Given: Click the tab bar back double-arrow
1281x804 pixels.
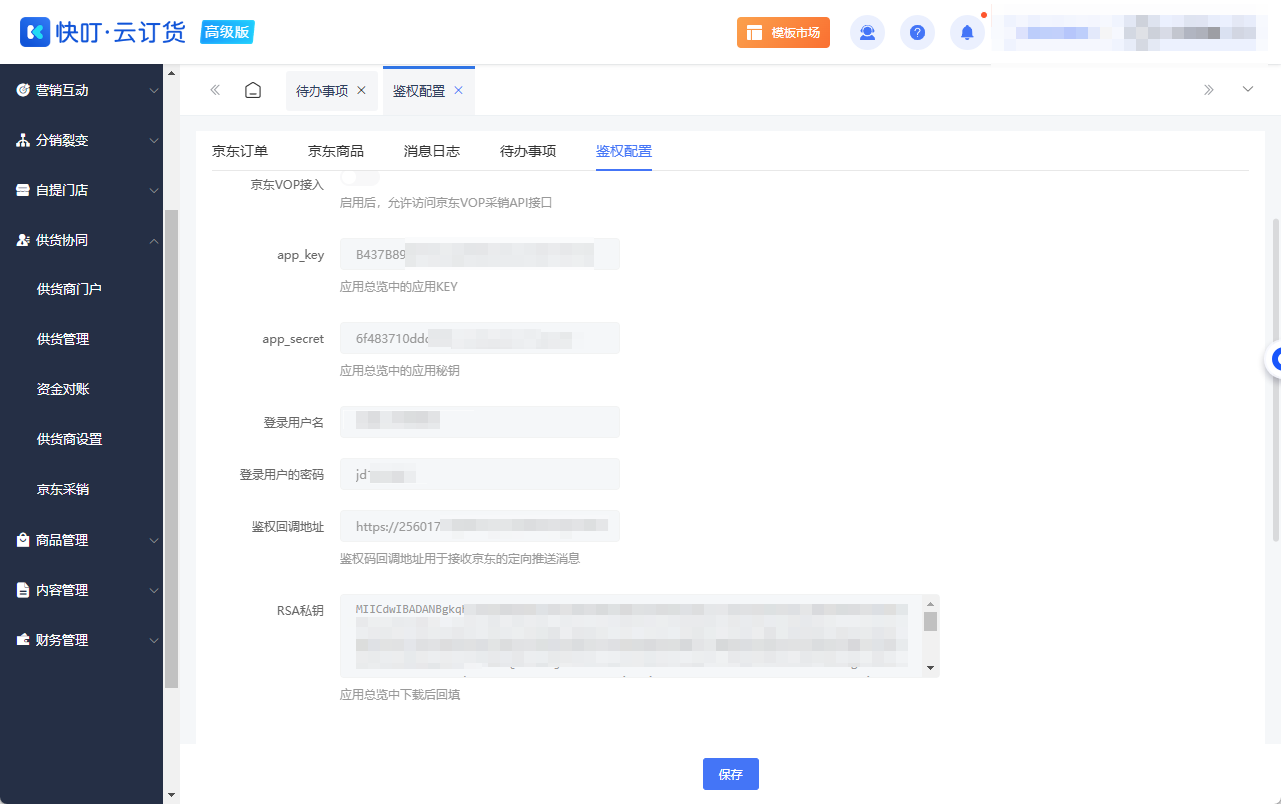Looking at the screenshot, I should click(215, 90).
